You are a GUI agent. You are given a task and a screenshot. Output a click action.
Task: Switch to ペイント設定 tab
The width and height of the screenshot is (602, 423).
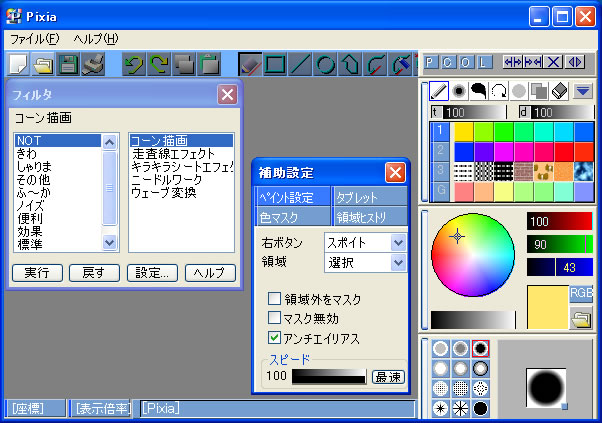click(x=293, y=197)
